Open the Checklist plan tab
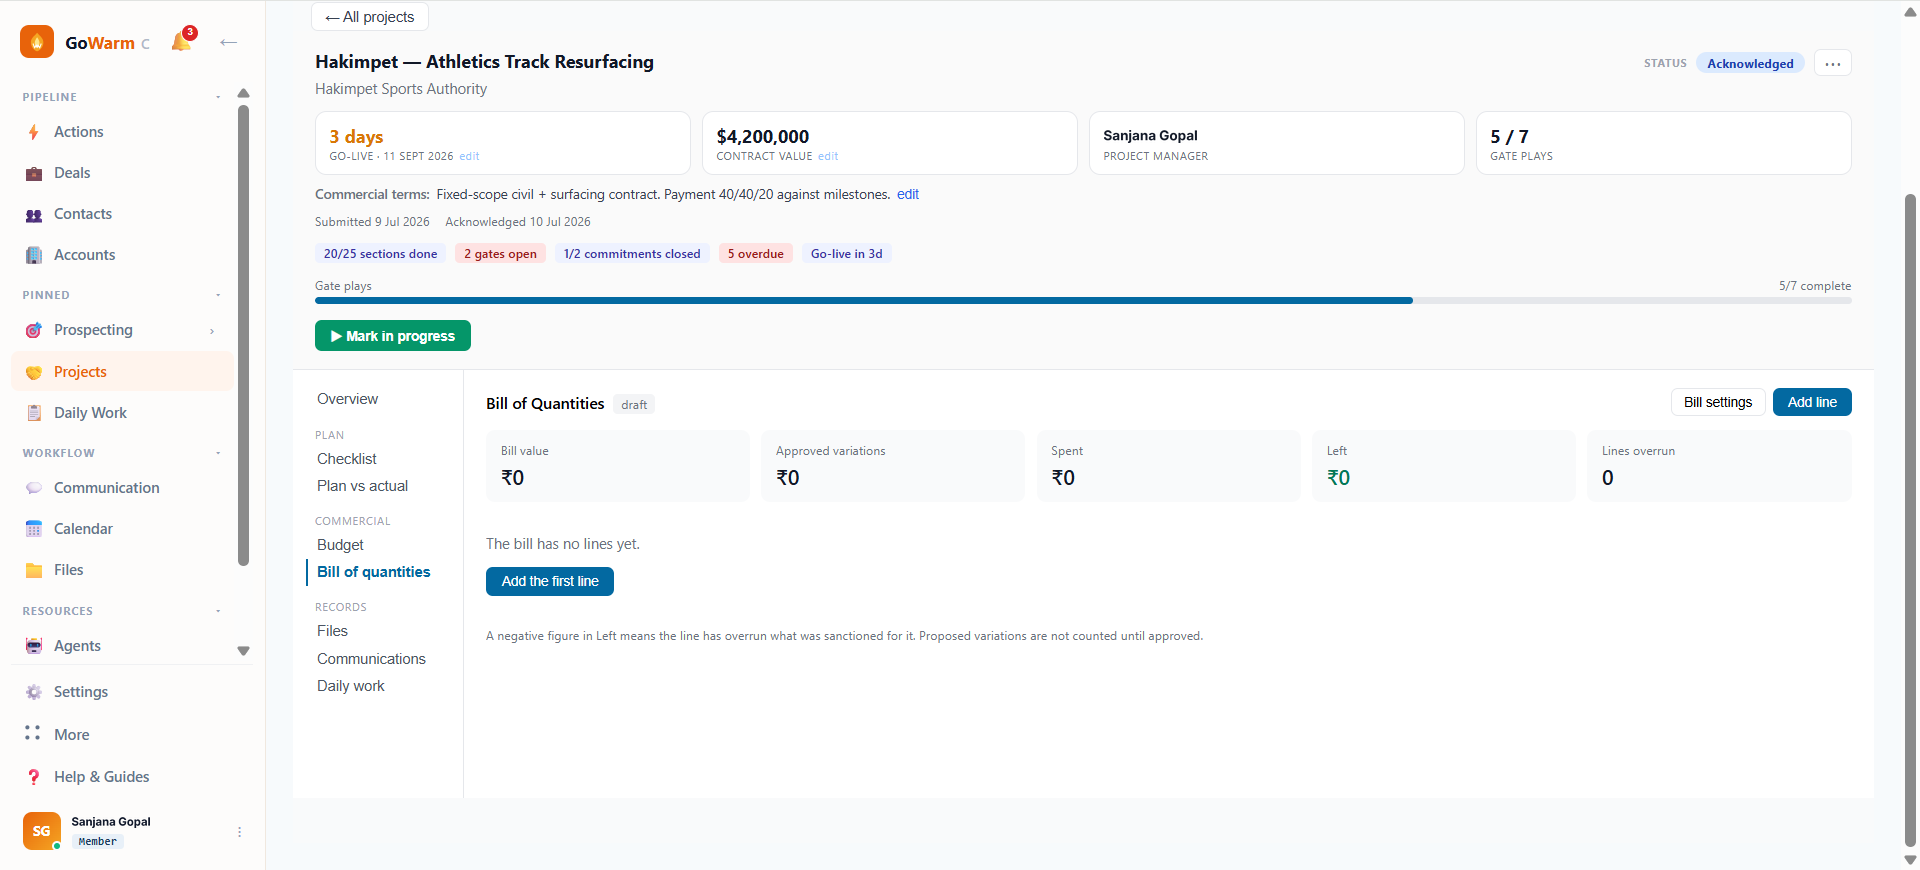This screenshot has height=870, width=1920. click(x=347, y=459)
